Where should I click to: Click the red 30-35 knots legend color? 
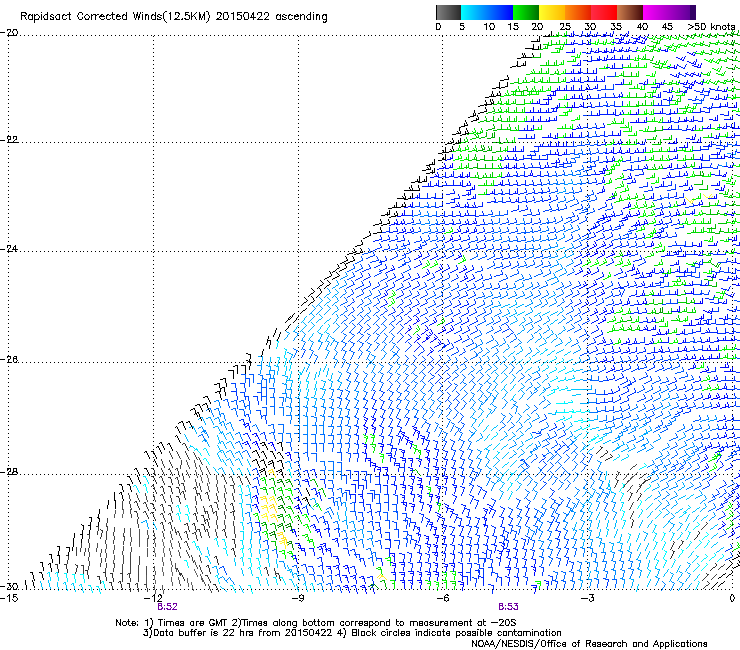(x=604, y=12)
